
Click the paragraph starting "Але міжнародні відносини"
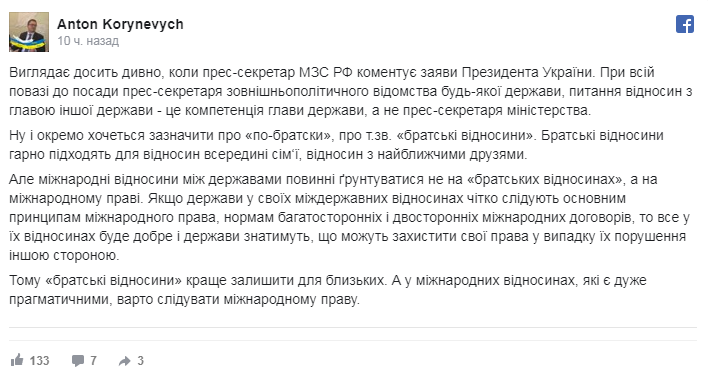point(349,217)
